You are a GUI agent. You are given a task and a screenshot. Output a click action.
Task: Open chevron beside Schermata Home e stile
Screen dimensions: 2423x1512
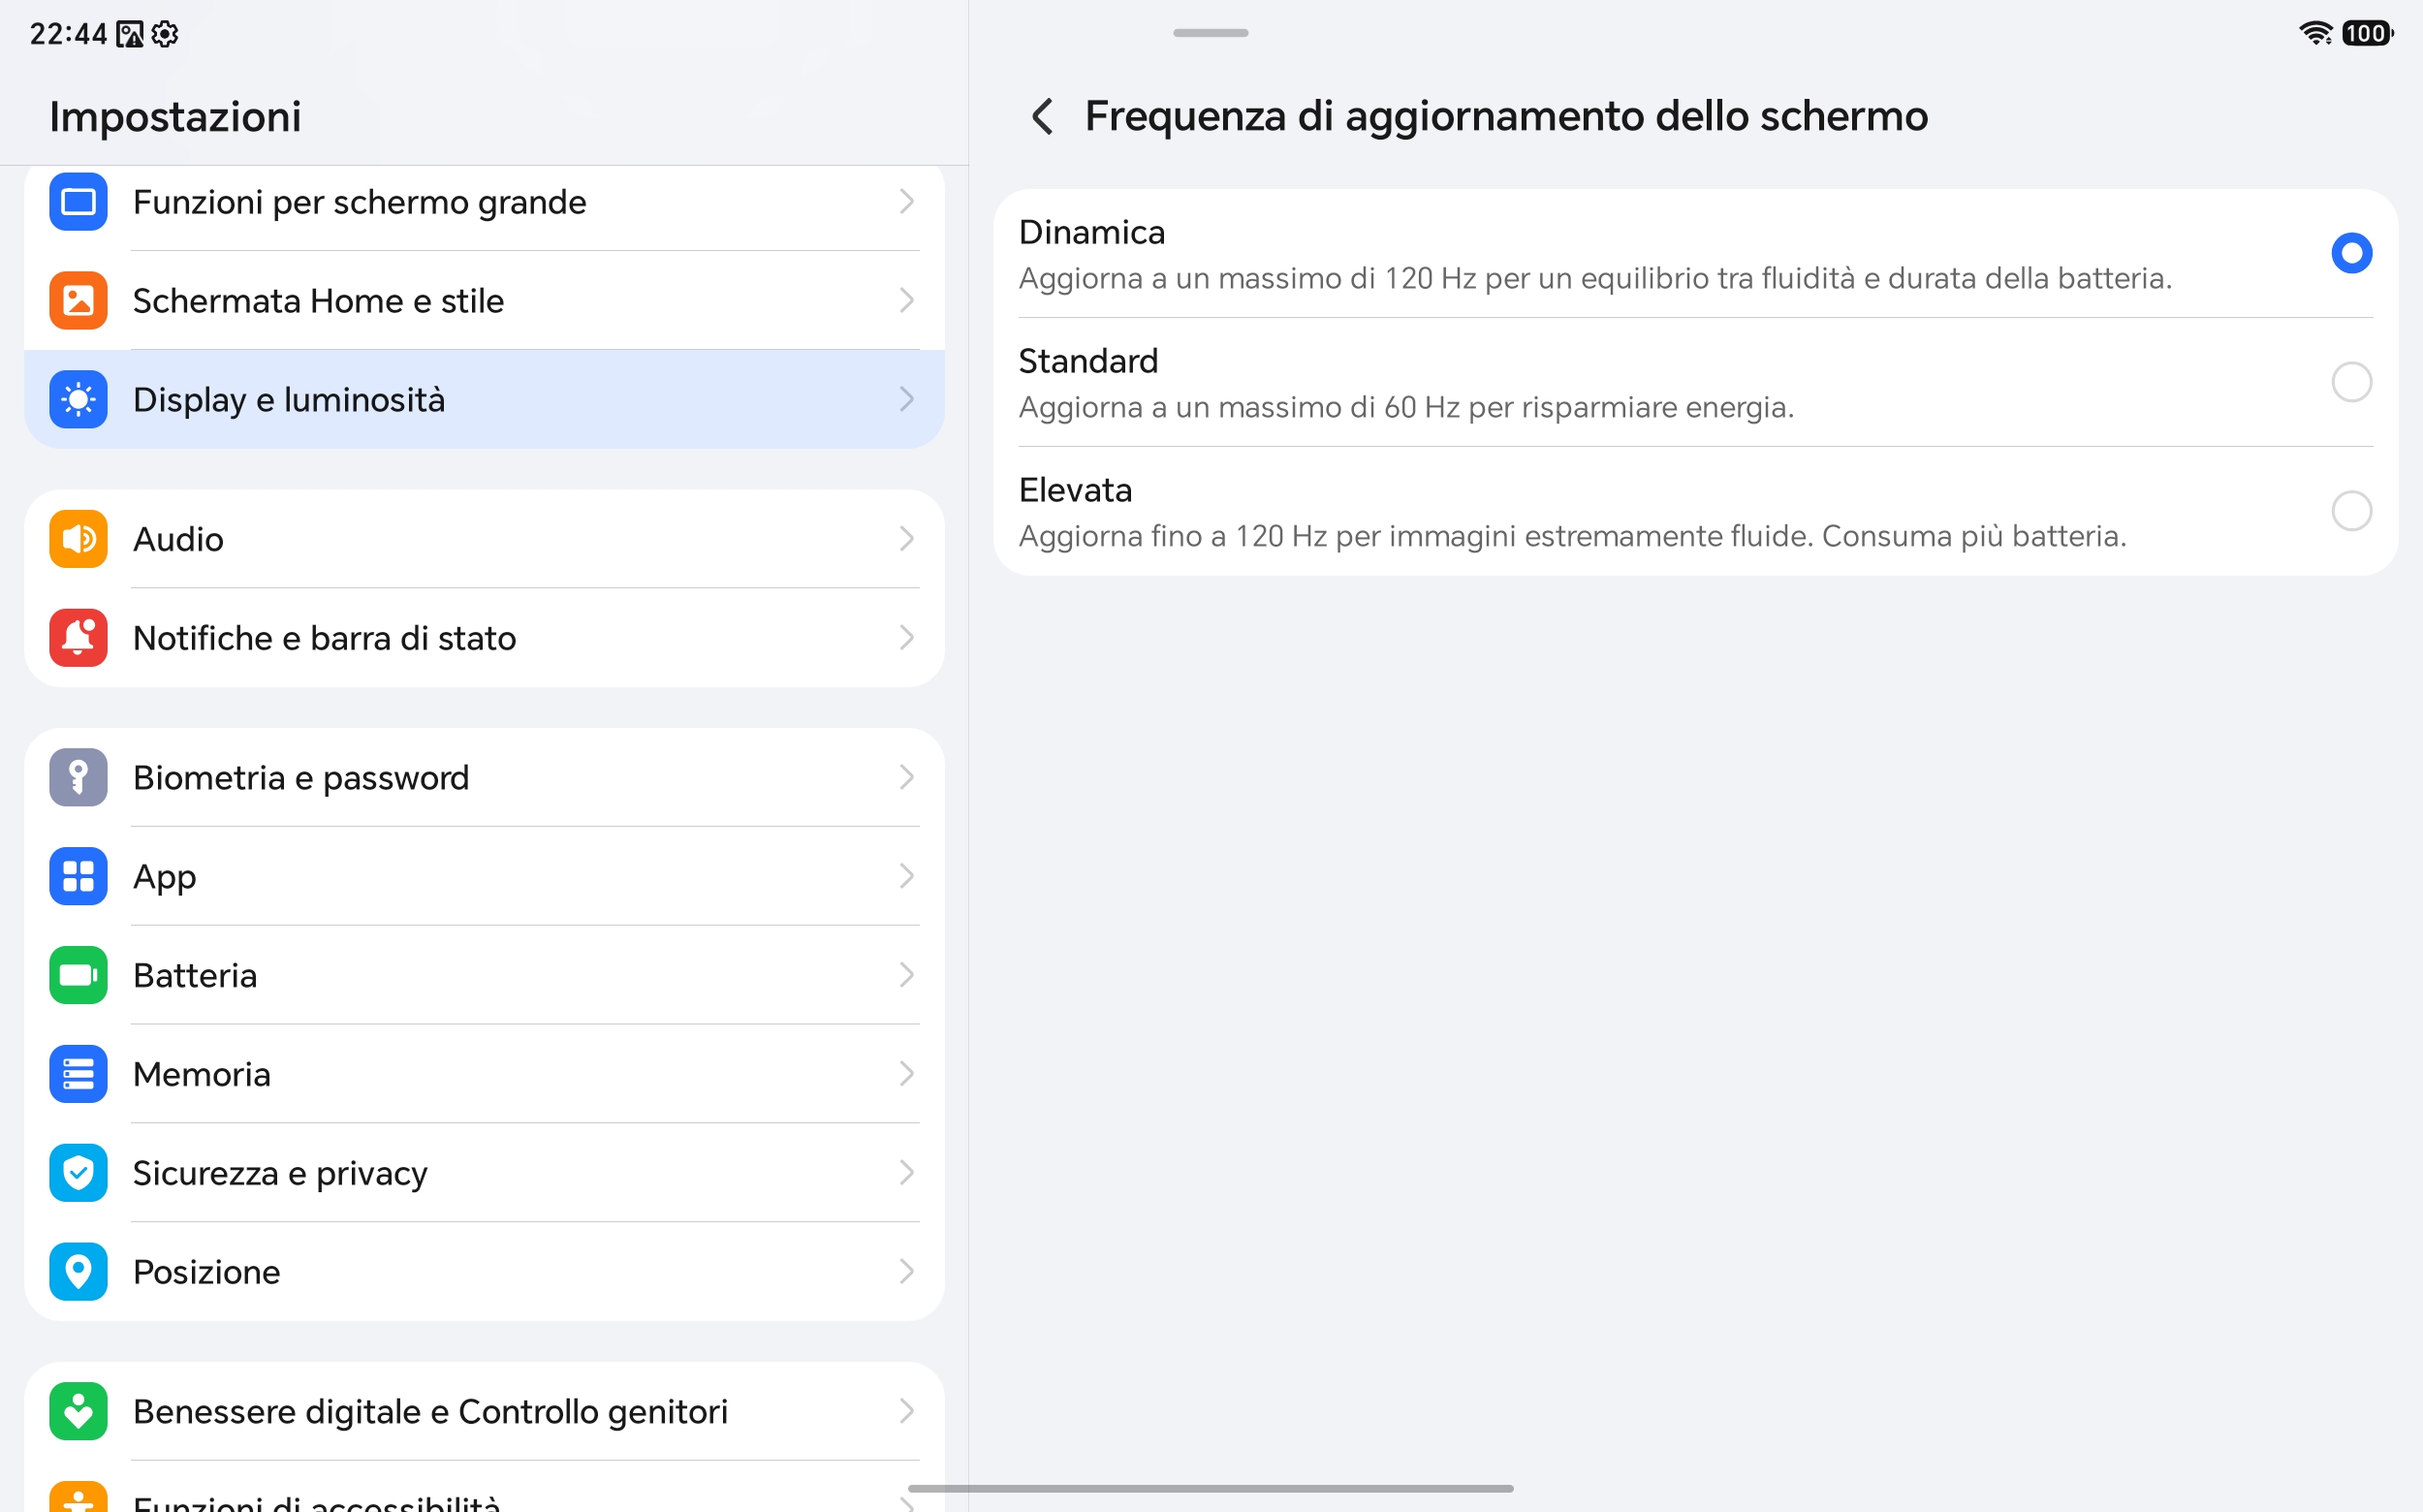[906, 300]
